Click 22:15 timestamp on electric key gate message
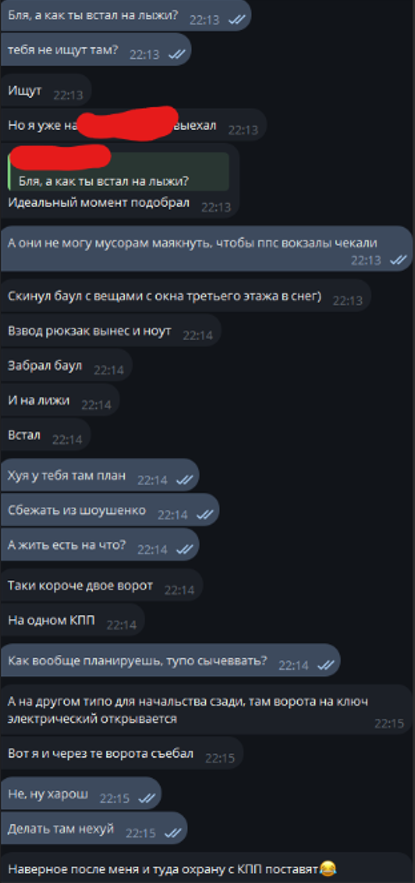 (389, 724)
